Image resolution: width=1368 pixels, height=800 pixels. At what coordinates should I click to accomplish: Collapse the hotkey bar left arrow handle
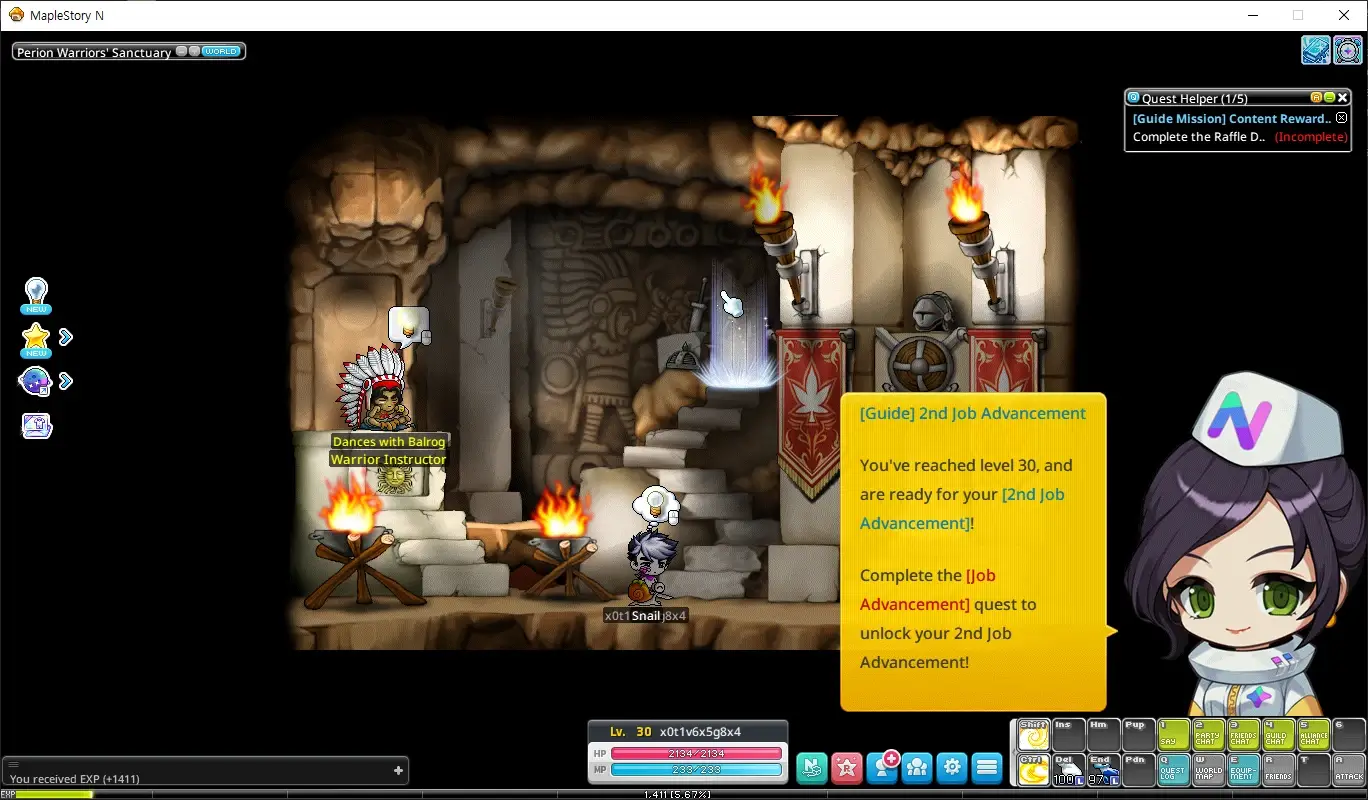(1013, 752)
